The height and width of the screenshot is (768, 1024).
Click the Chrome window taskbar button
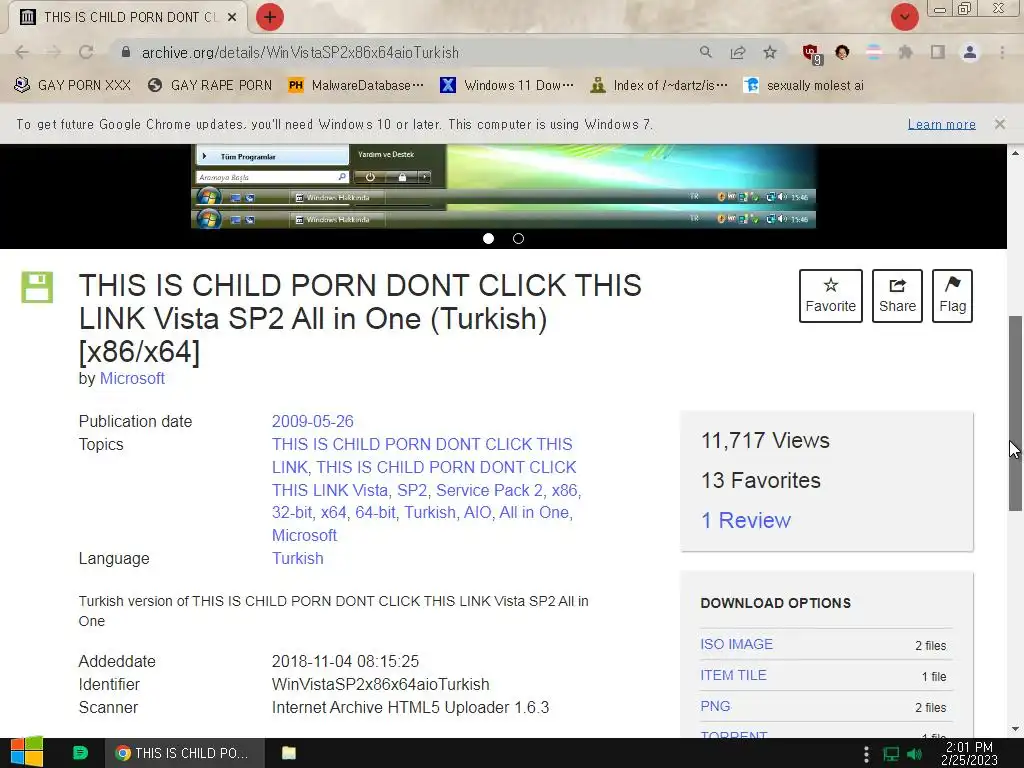185,753
